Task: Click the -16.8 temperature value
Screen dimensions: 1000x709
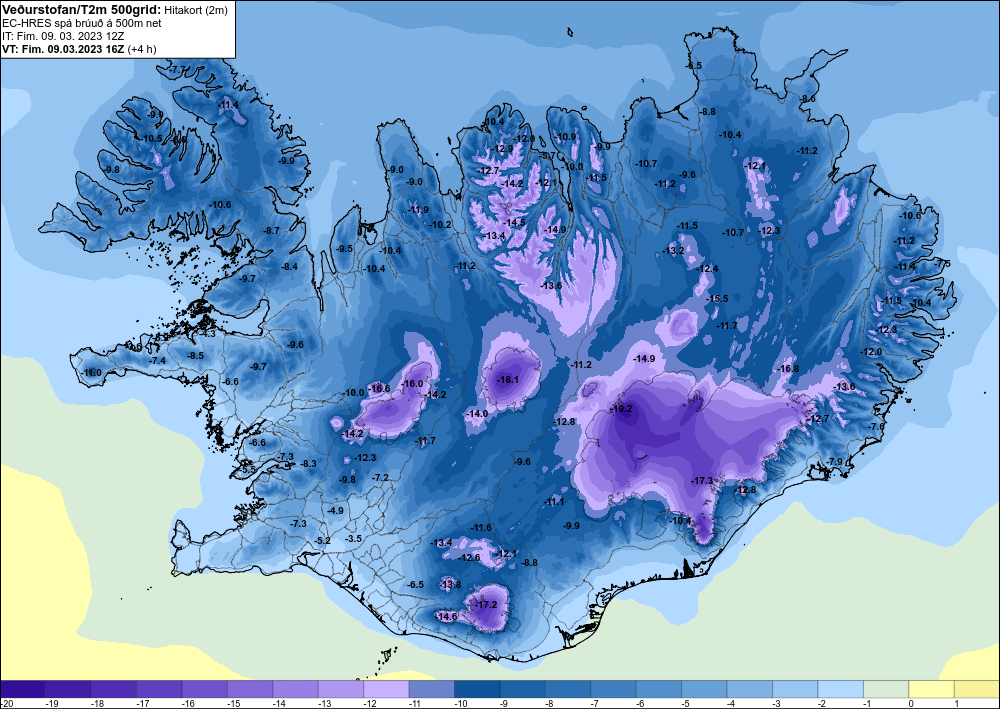Action: pyautogui.click(x=788, y=369)
